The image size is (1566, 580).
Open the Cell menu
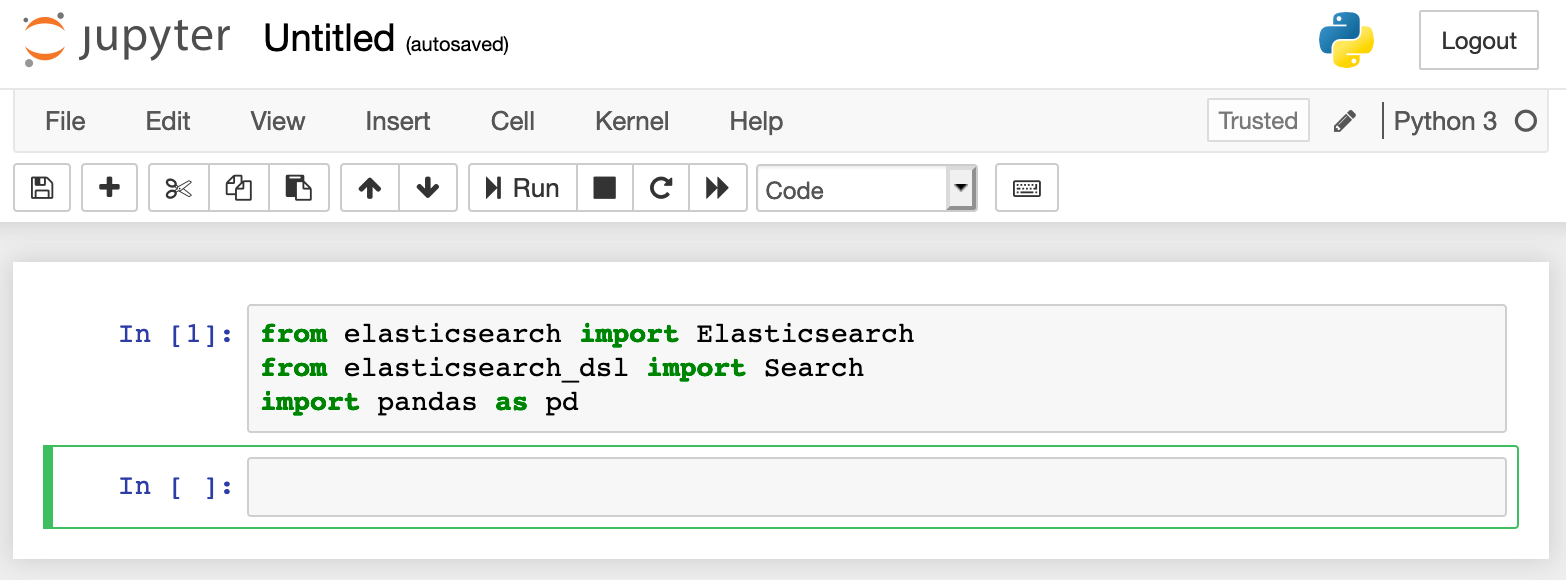512,121
